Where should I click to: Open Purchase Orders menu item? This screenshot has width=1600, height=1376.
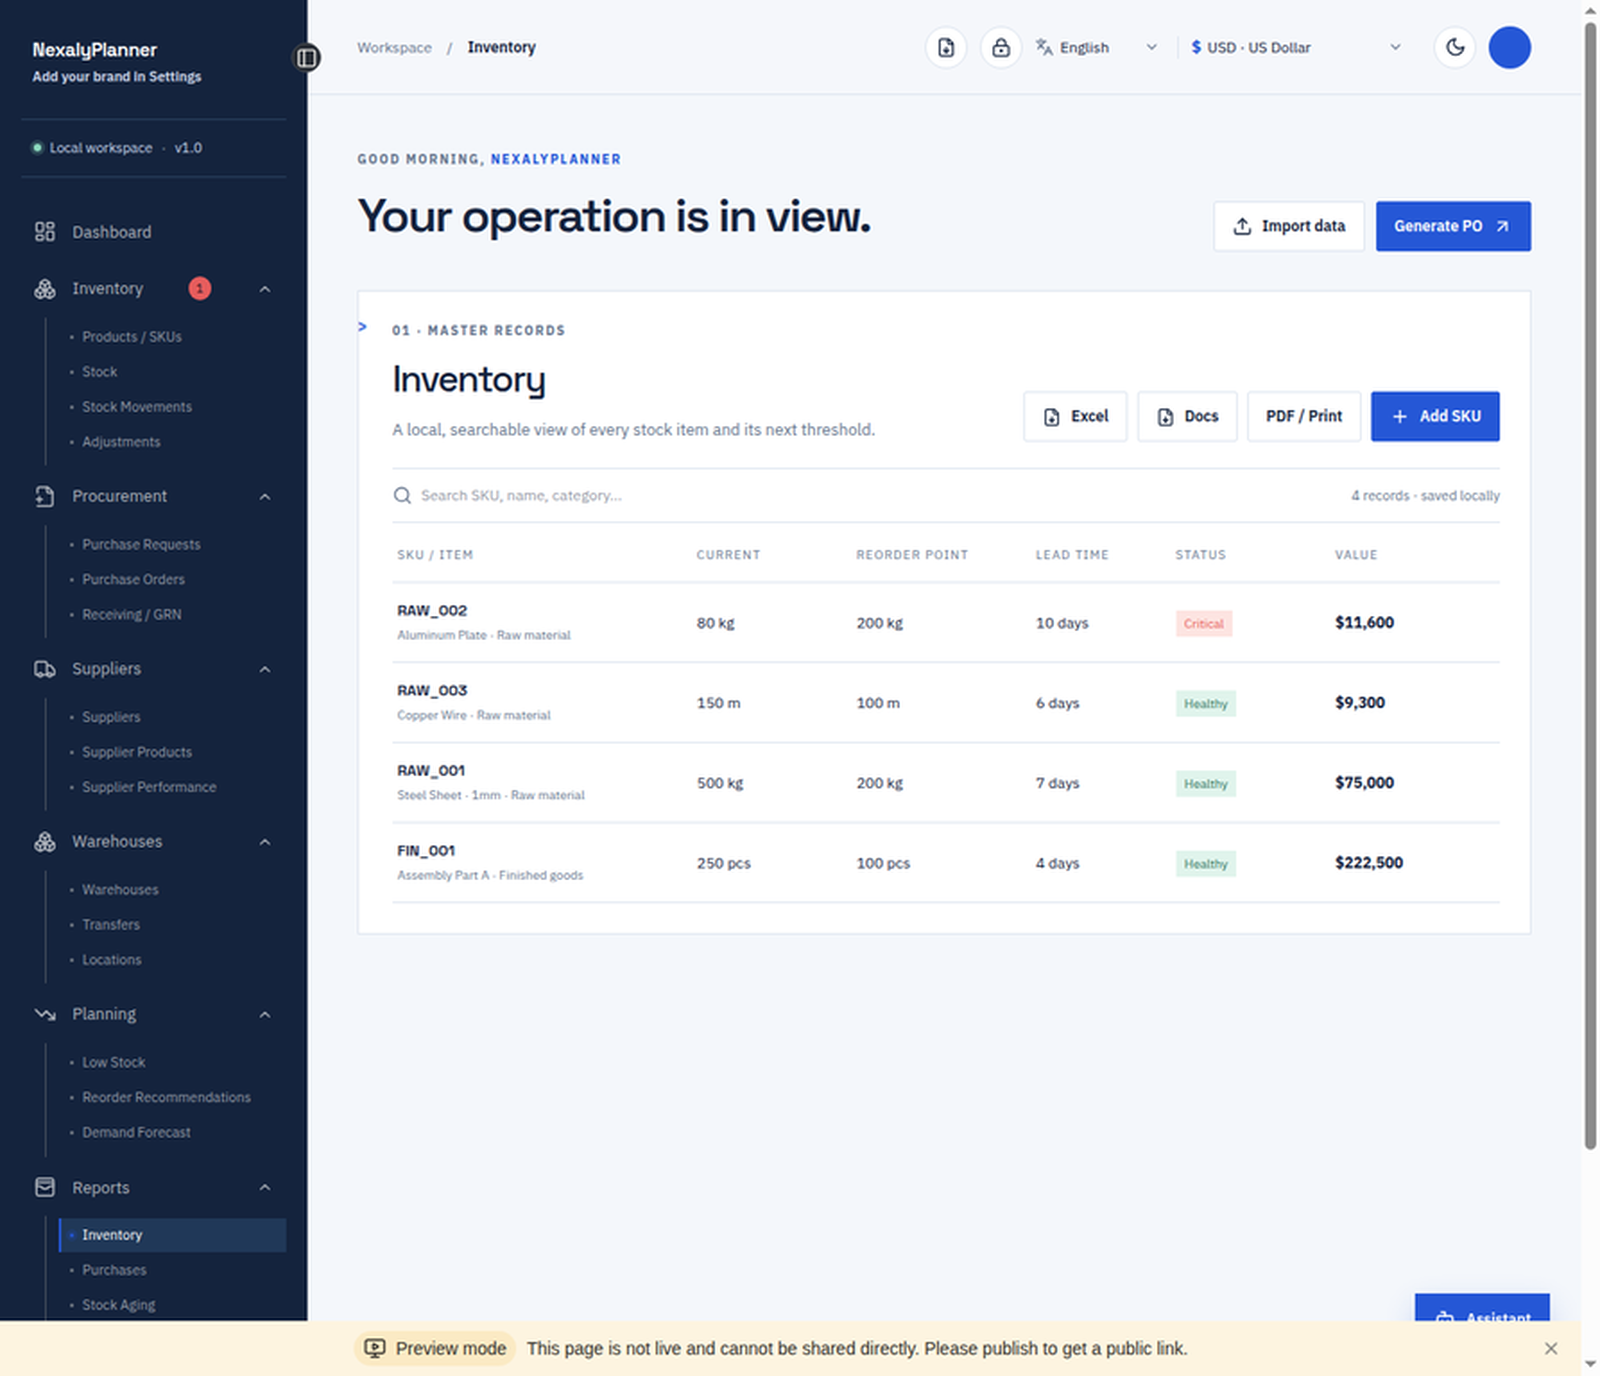click(x=133, y=579)
